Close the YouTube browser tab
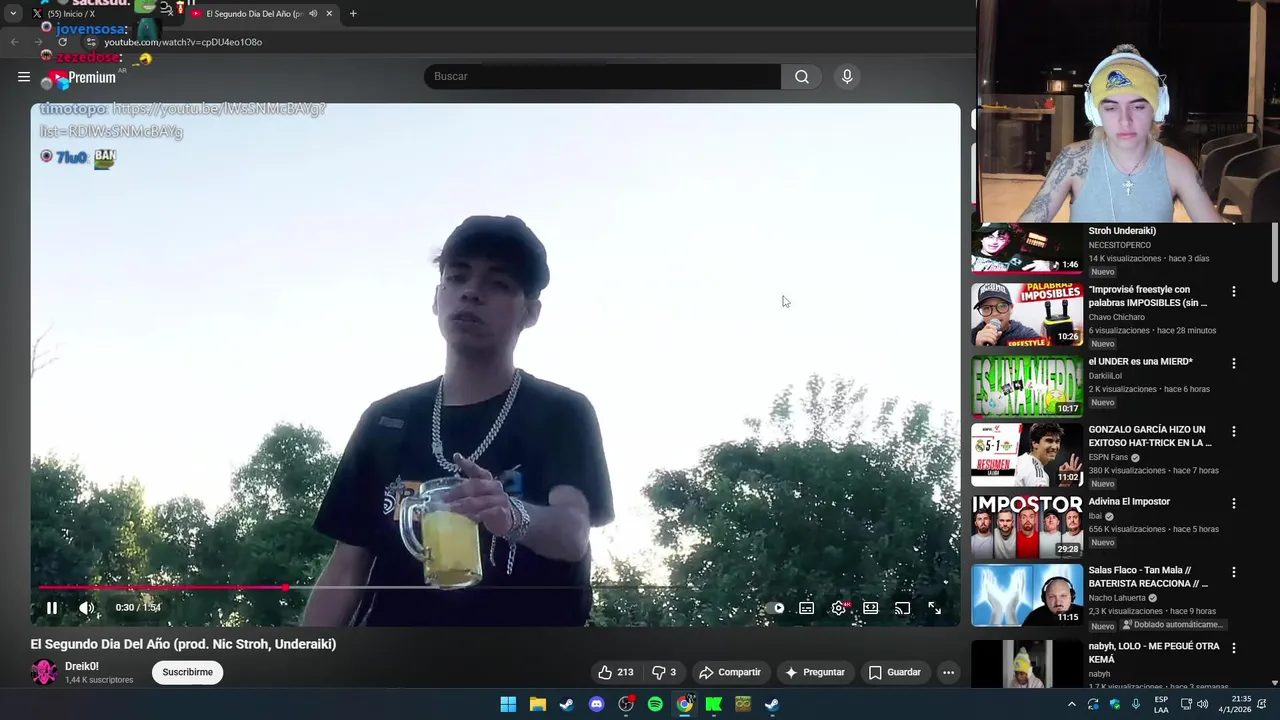 (329, 13)
